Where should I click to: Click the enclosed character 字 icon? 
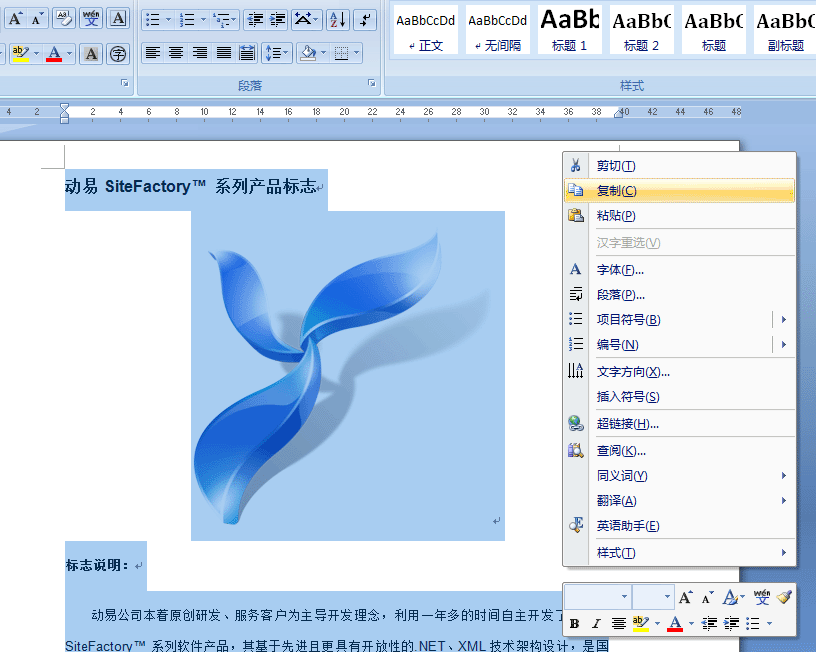coord(118,53)
